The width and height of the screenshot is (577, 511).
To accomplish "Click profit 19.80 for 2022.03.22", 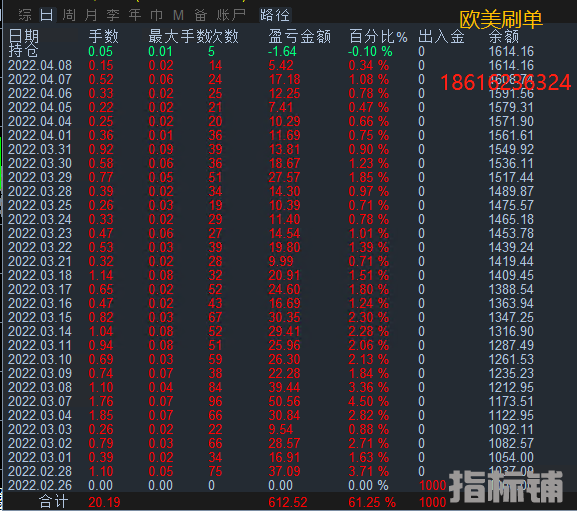I will tap(284, 247).
